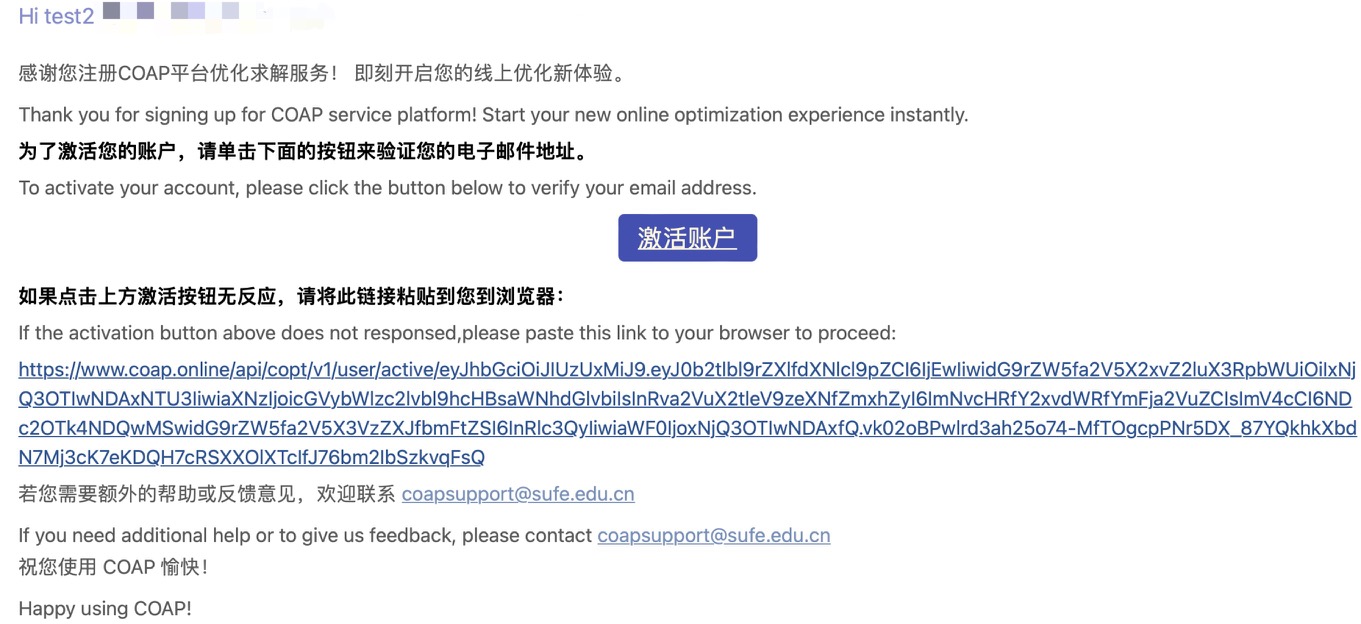
Task: Click the 激活账户 activation button
Action: pos(687,238)
